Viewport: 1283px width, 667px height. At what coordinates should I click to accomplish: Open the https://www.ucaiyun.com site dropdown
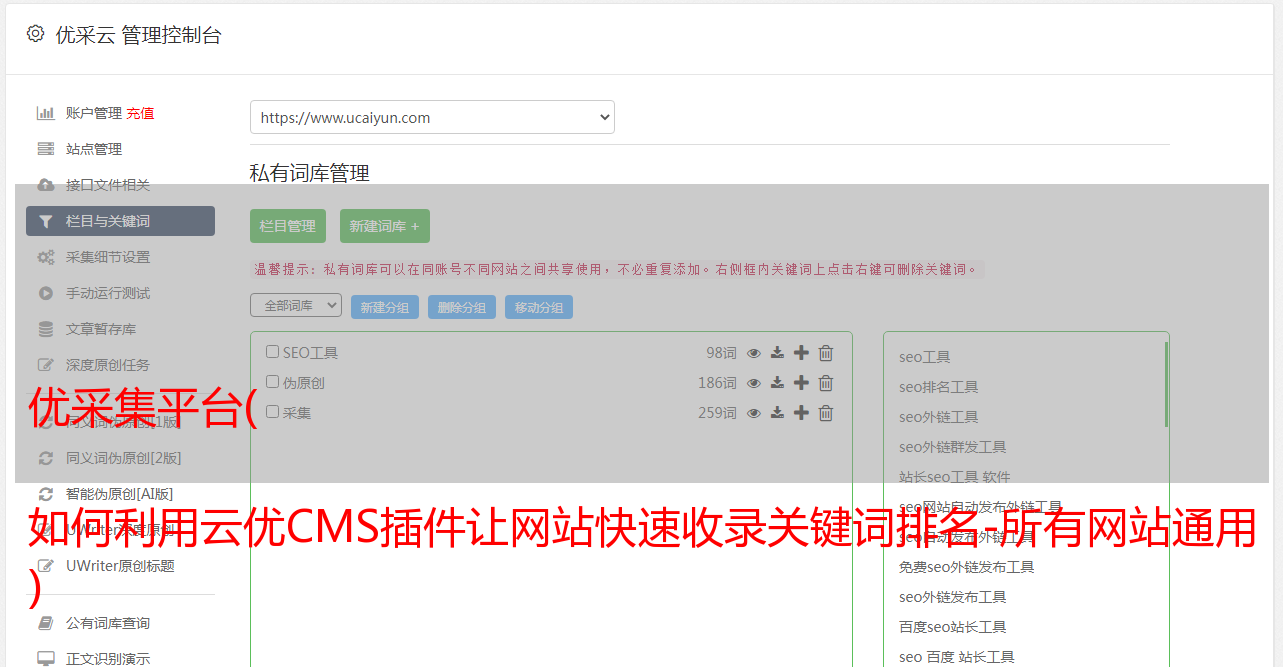pos(432,117)
